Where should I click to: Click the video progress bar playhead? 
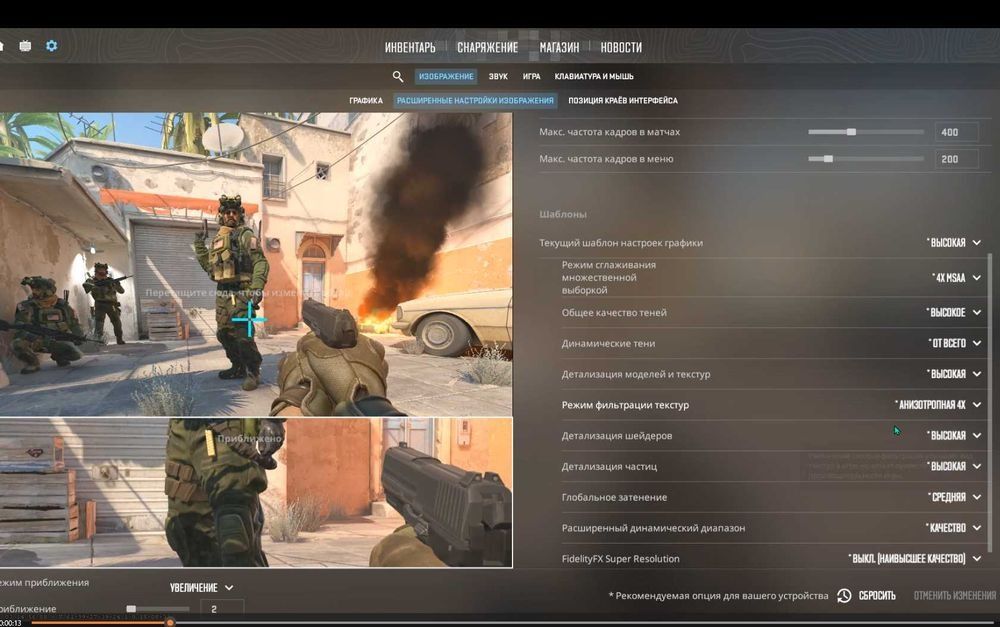click(x=170, y=623)
